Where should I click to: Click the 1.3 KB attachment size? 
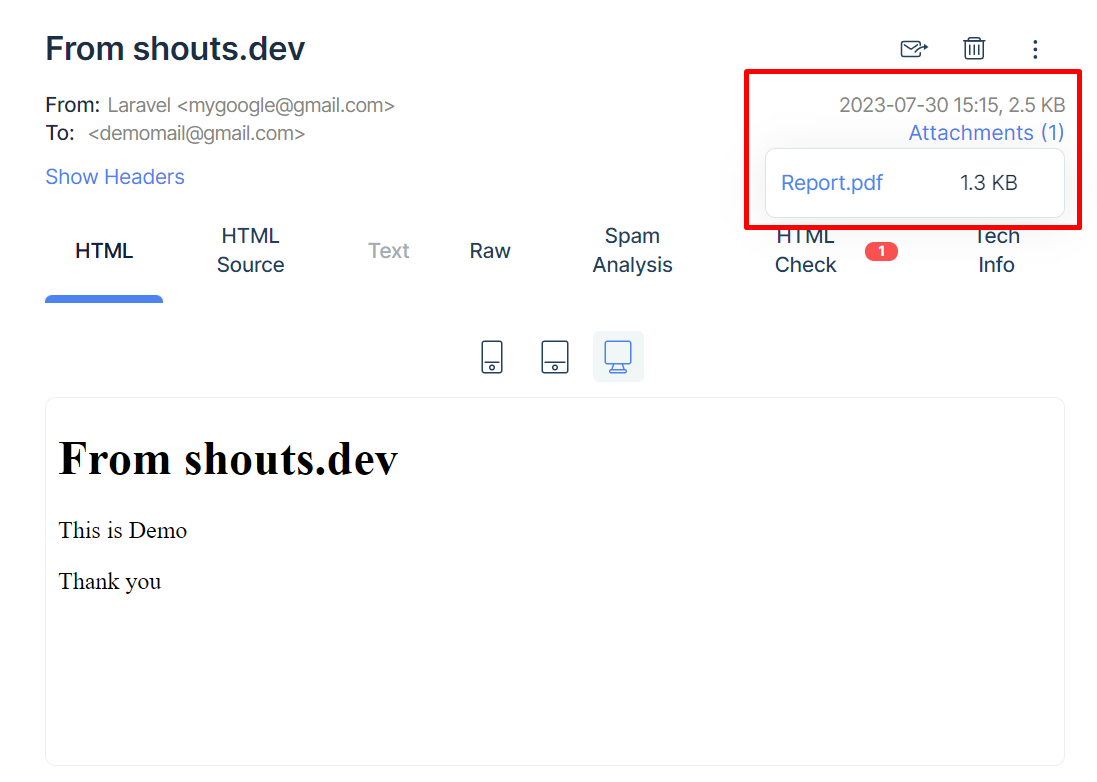tap(989, 183)
